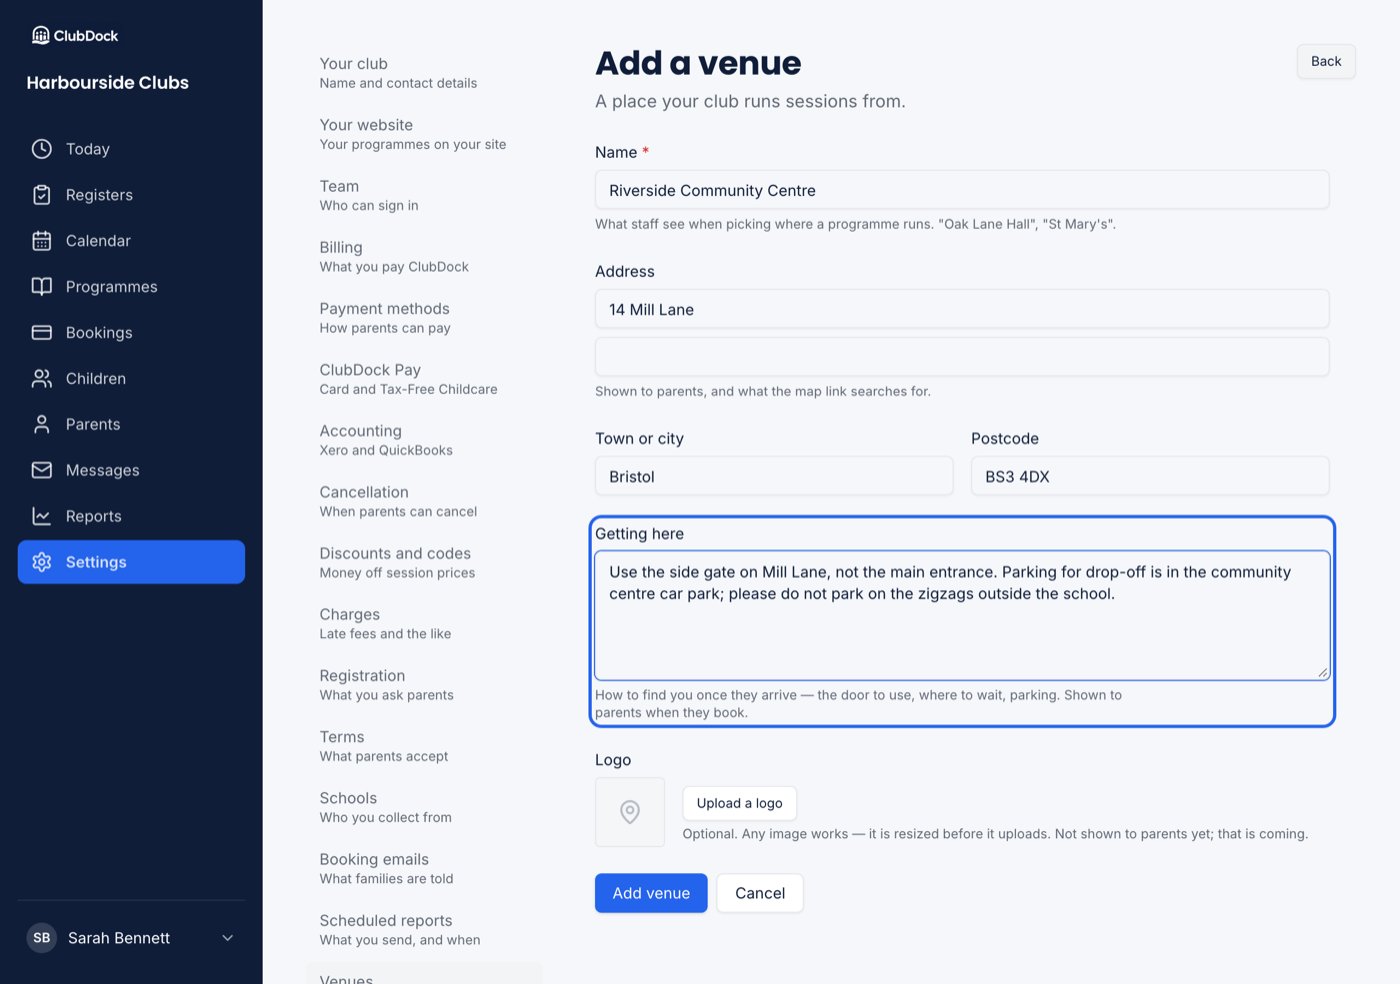Click the empty second Address line

(x=962, y=357)
